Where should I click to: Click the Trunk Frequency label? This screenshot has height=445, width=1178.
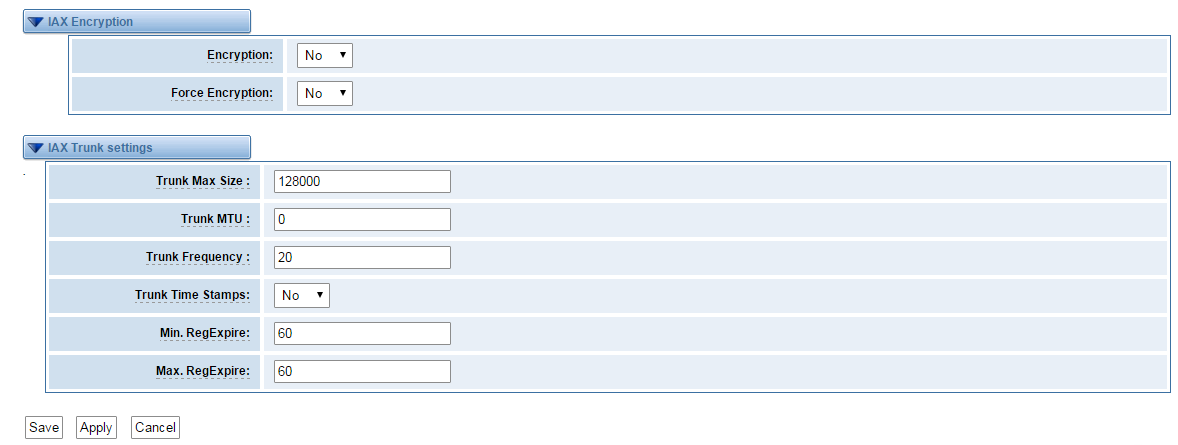point(198,257)
